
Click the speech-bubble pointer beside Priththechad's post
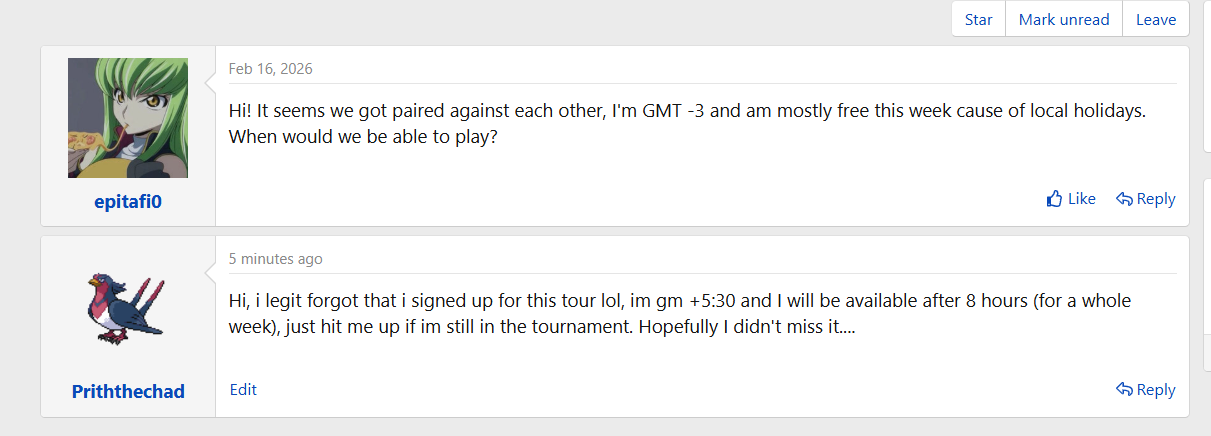pos(210,269)
